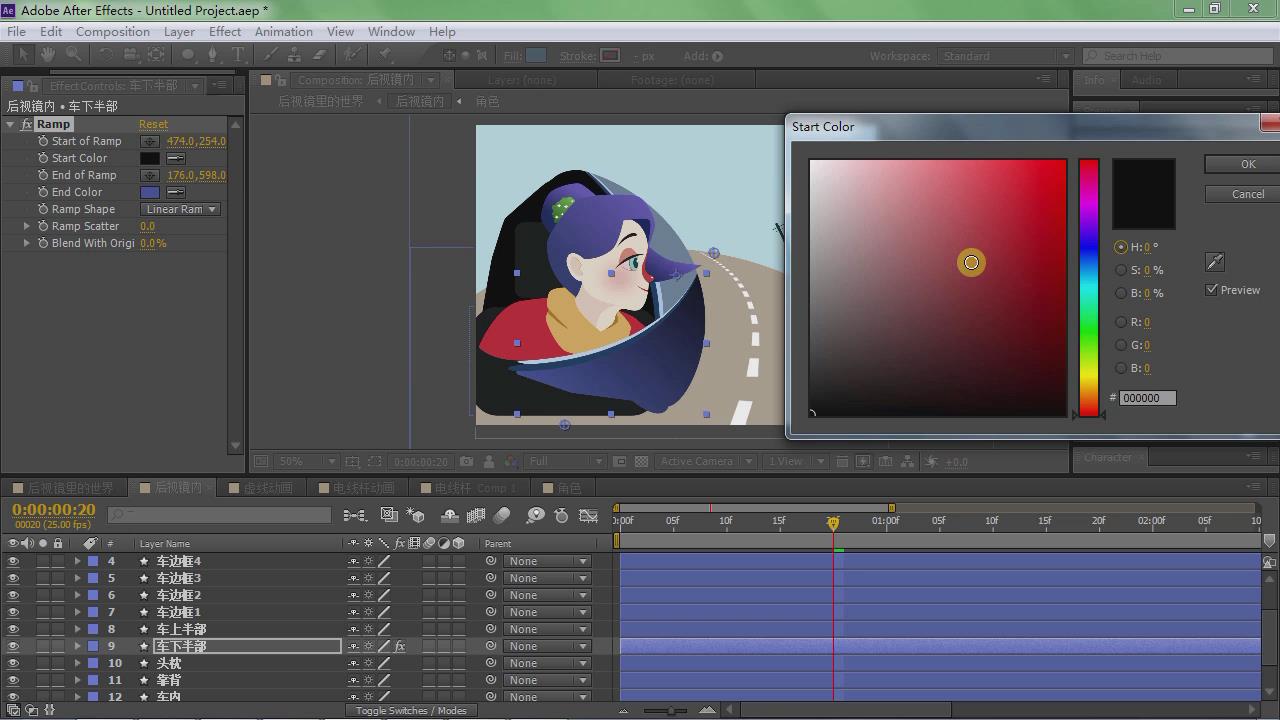1280x720 pixels.
Task: Hide layer 10 头枕 eye toggle
Action: coord(13,663)
